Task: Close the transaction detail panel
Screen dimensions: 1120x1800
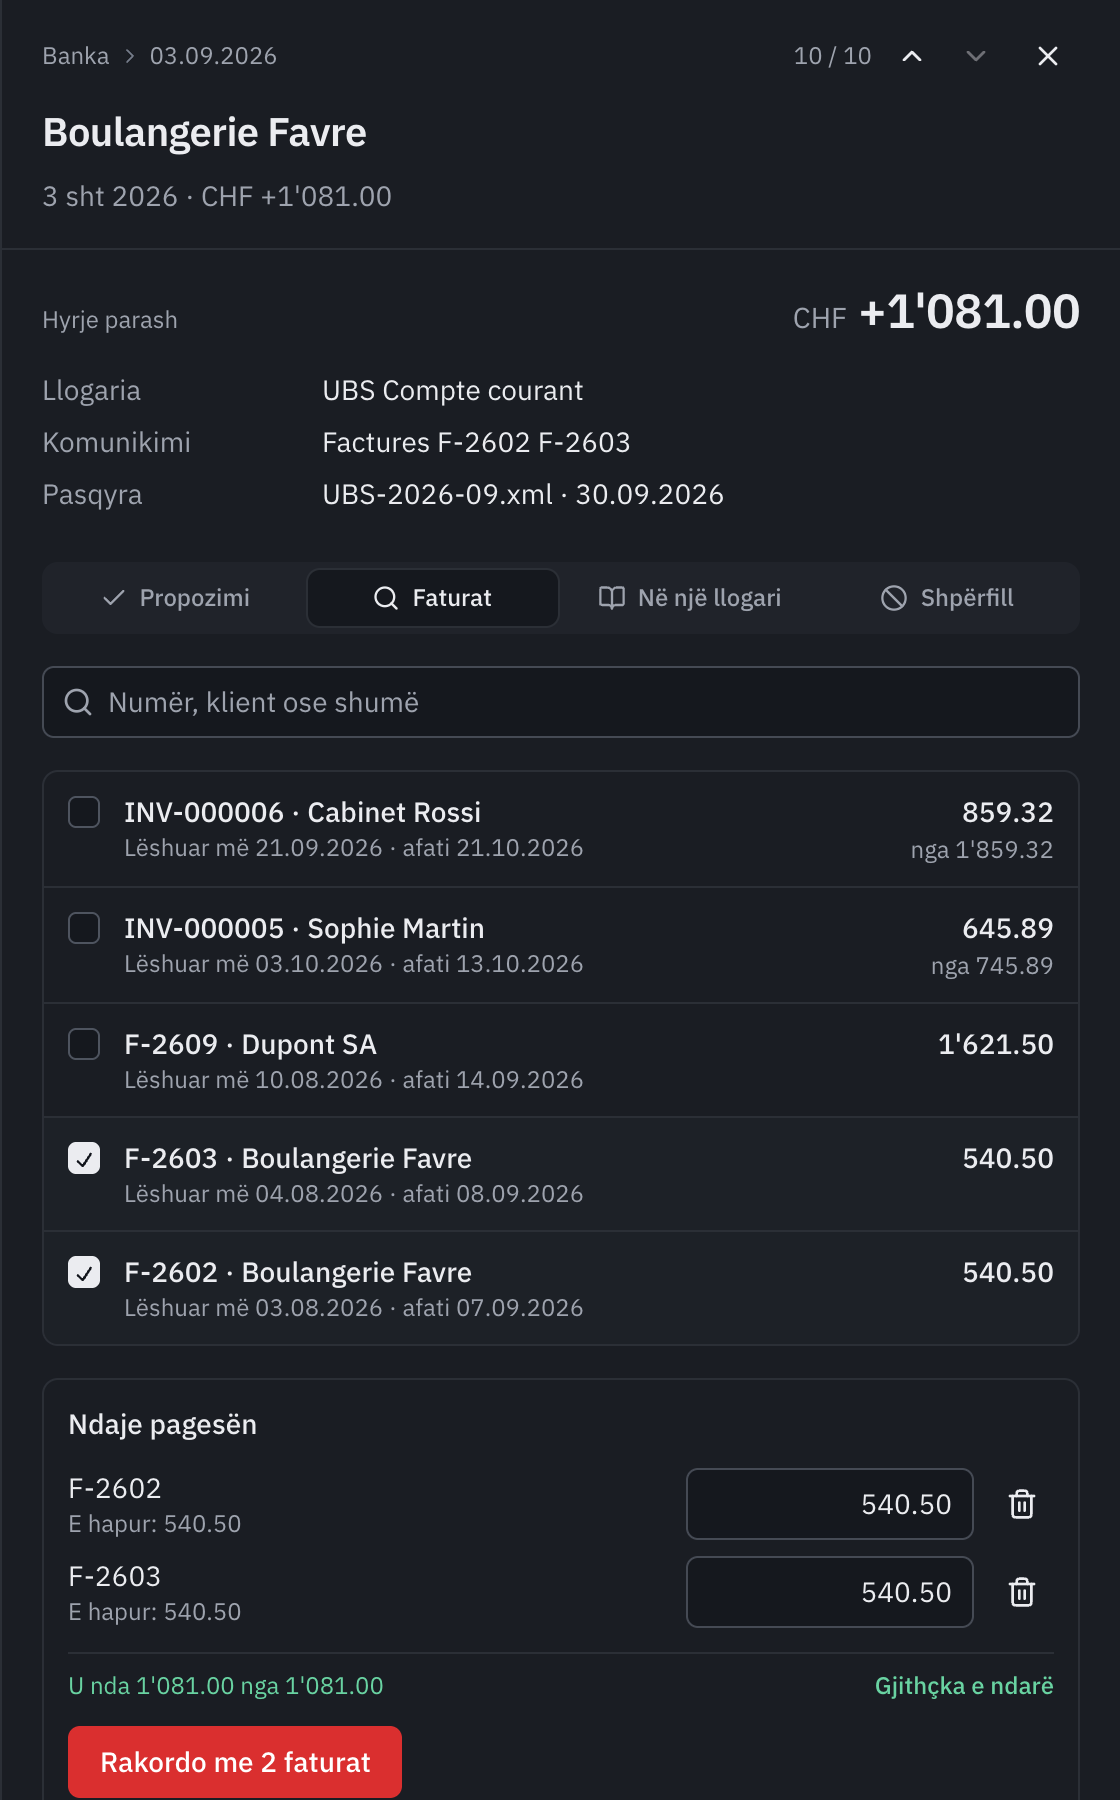Action: click(1048, 56)
